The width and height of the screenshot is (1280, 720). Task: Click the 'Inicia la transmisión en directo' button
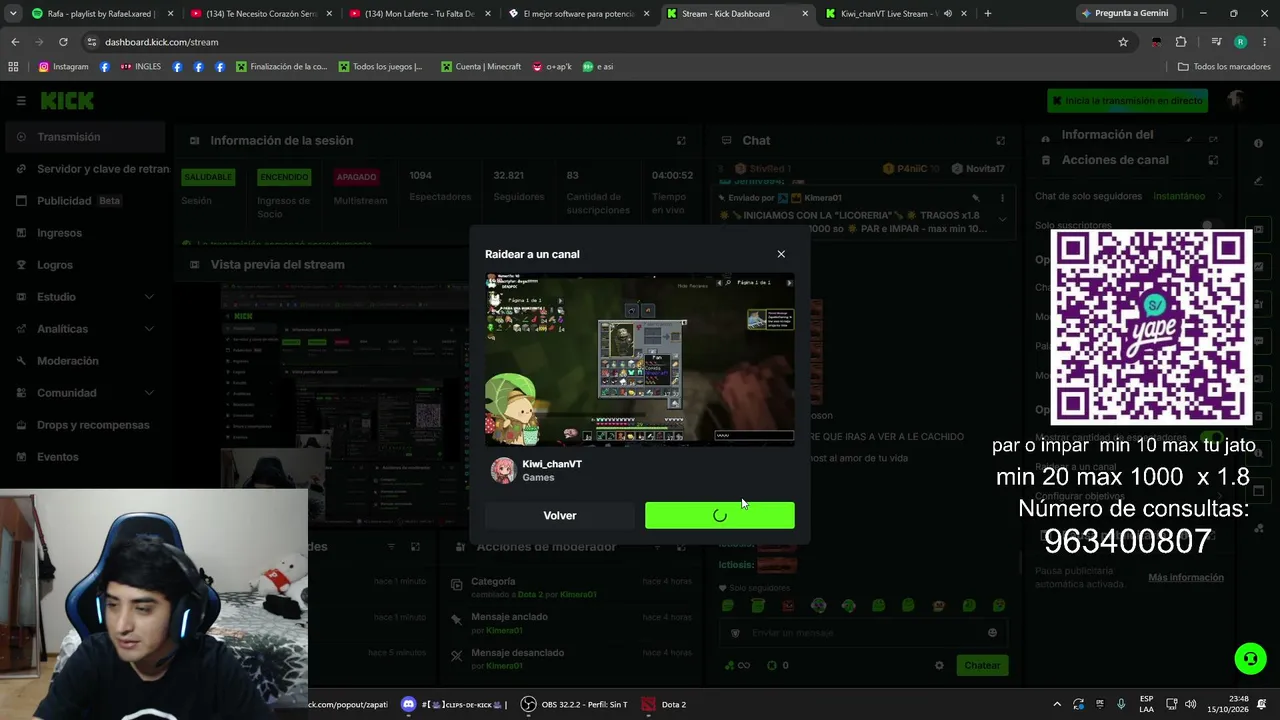[1127, 101]
